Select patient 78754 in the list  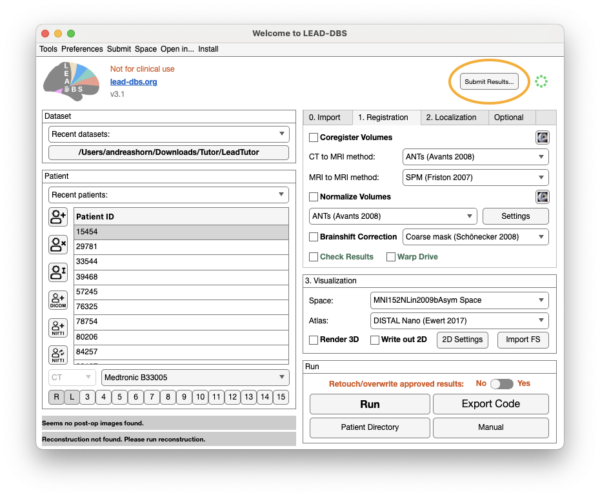pos(181,322)
